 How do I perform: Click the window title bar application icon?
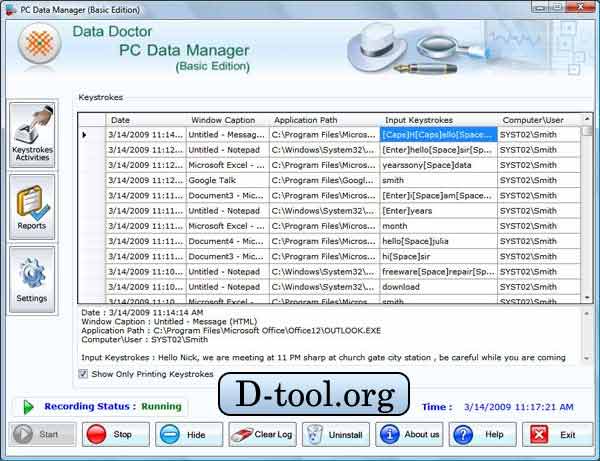pyautogui.click(x=11, y=10)
